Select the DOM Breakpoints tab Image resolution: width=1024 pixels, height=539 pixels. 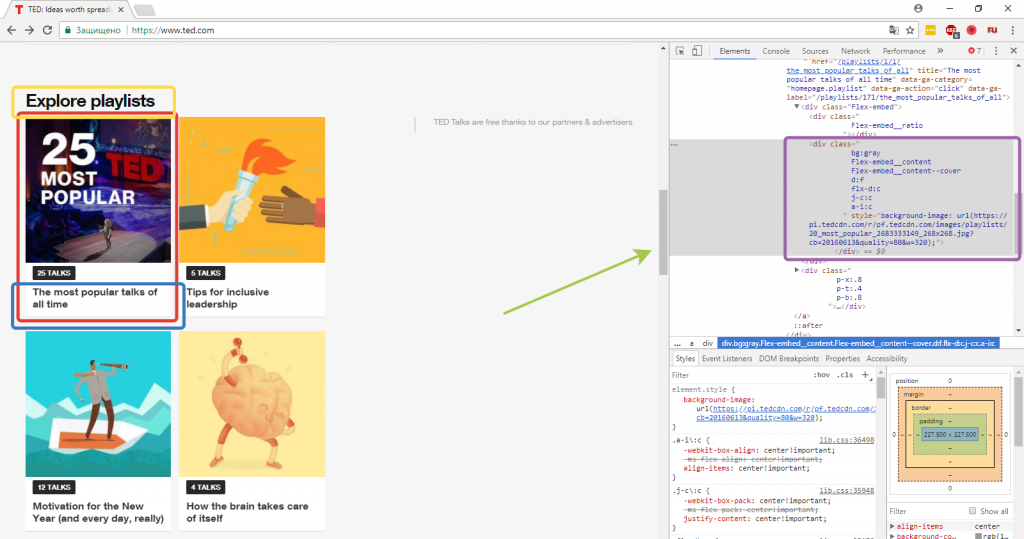coord(788,359)
